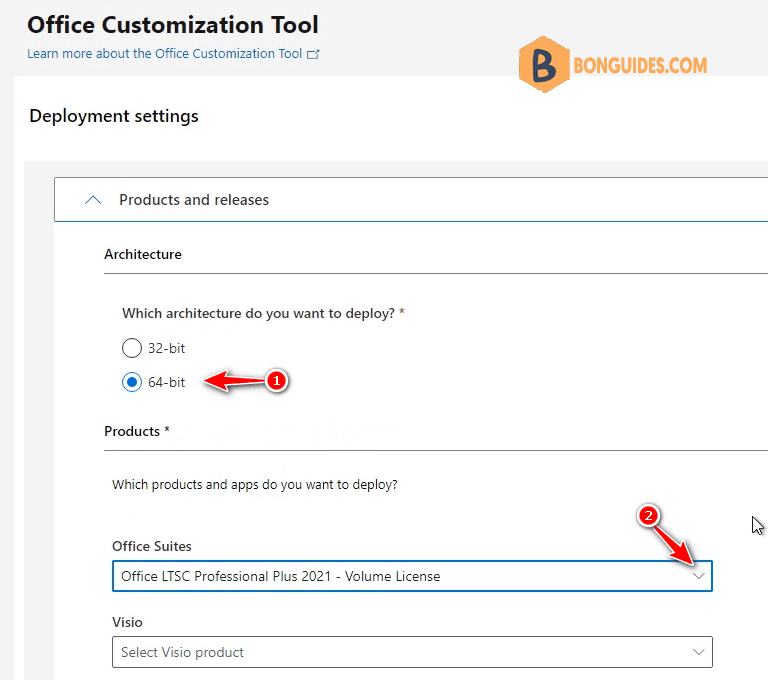The width and height of the screenshot is (768, 680).
Task: Click the Office Customization Tool title
Action: click(173, 24)
